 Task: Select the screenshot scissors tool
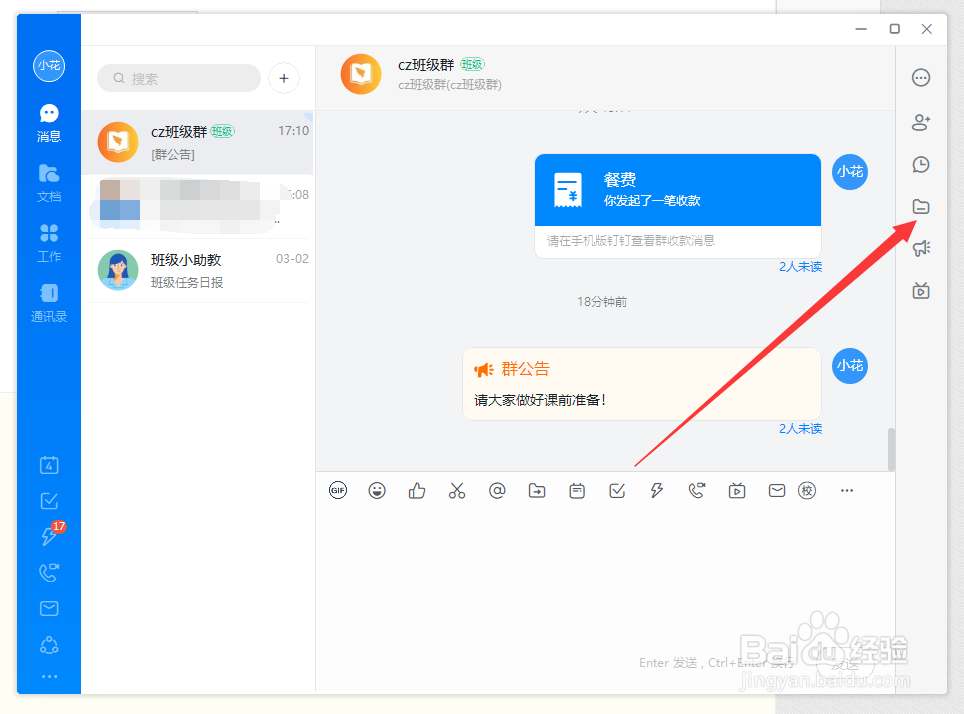(x=457, y=490)
